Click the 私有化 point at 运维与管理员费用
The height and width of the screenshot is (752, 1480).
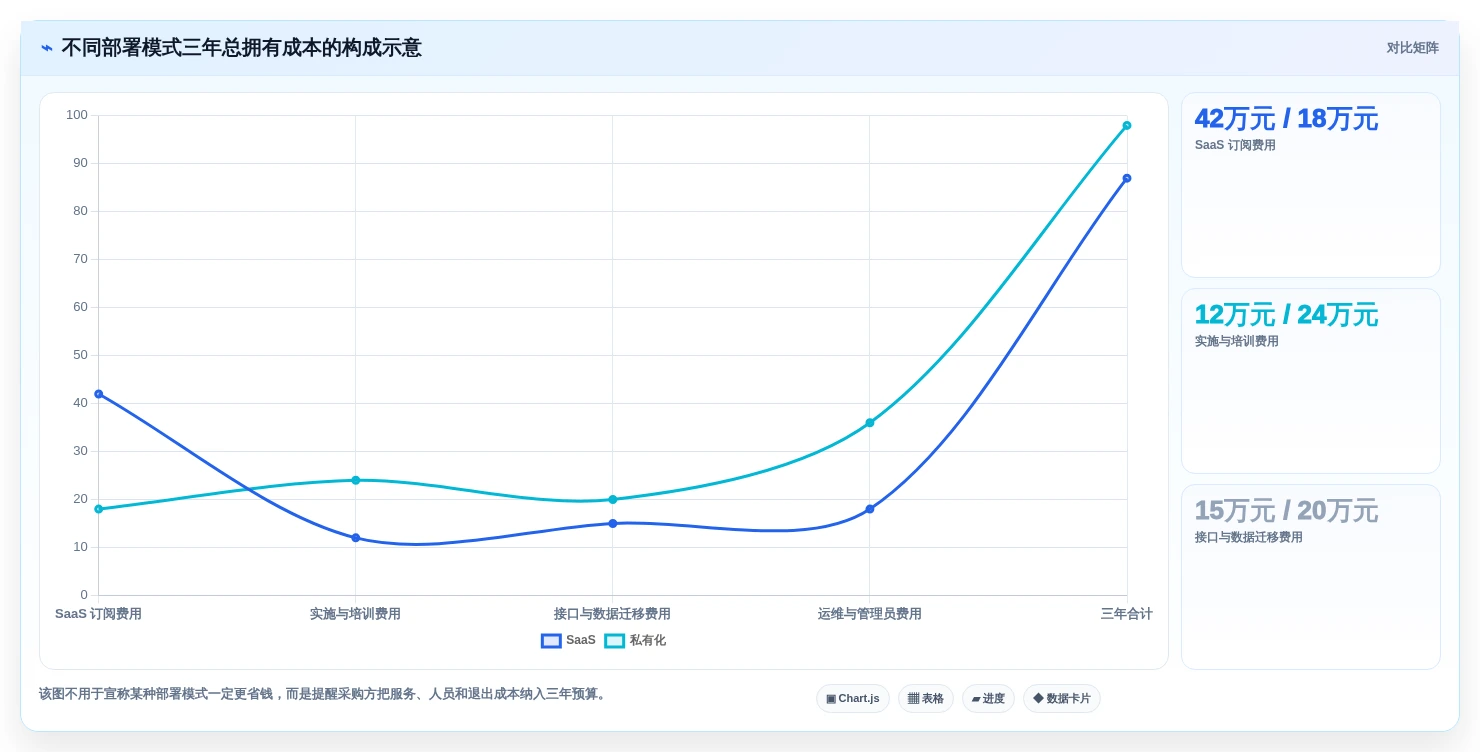click(869, 423)
